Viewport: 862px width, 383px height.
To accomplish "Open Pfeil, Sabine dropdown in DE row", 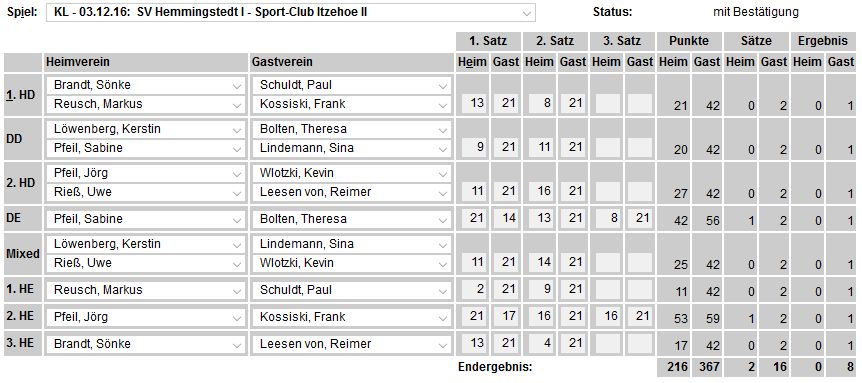I will 145,219.
